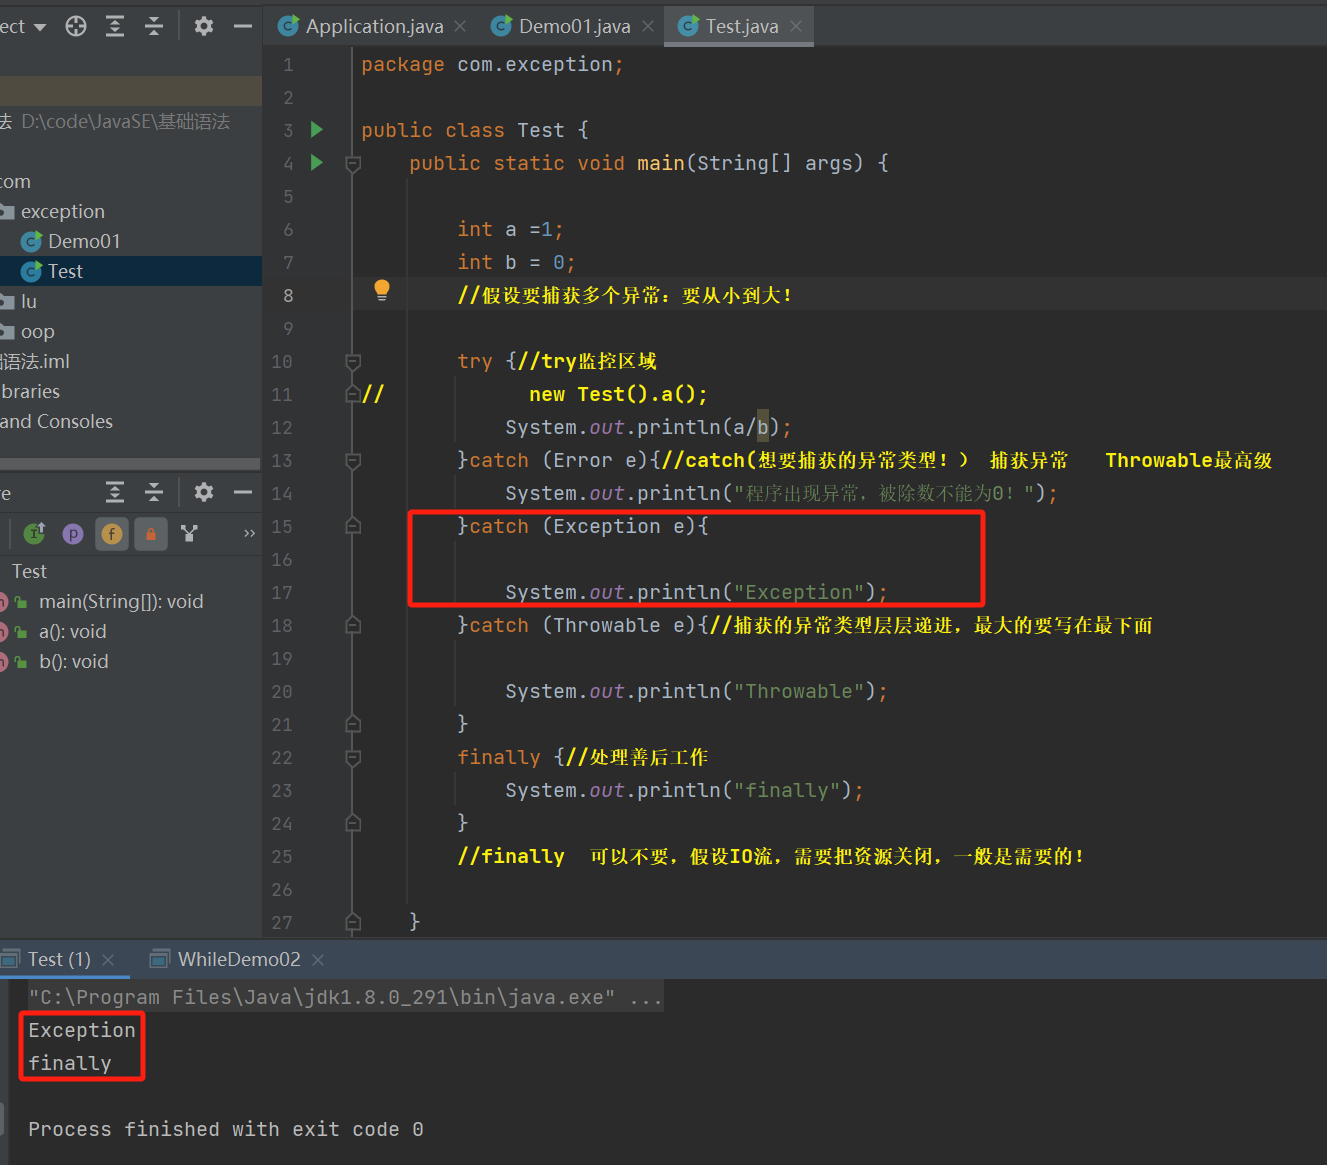The image size is (1327, 1165).
Task: Open the Project view dropdown arrow
Action: 40,27
